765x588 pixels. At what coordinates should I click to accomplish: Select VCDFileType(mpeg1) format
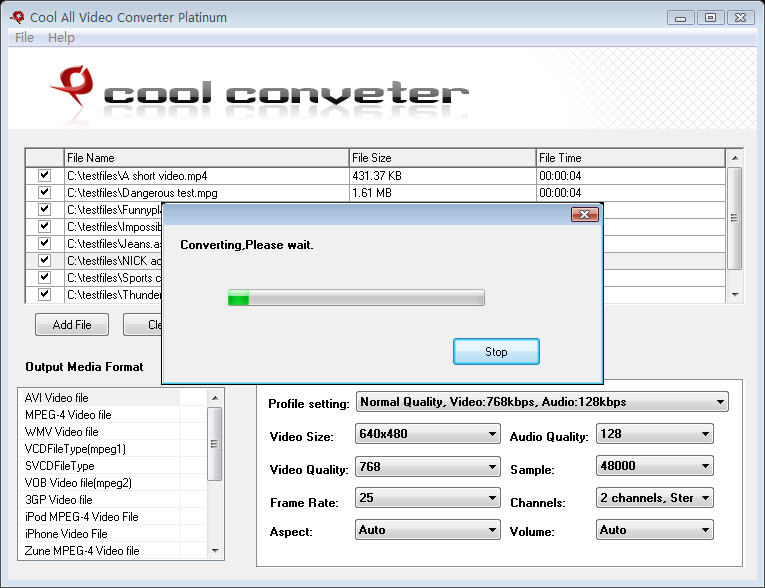(112, 449)
